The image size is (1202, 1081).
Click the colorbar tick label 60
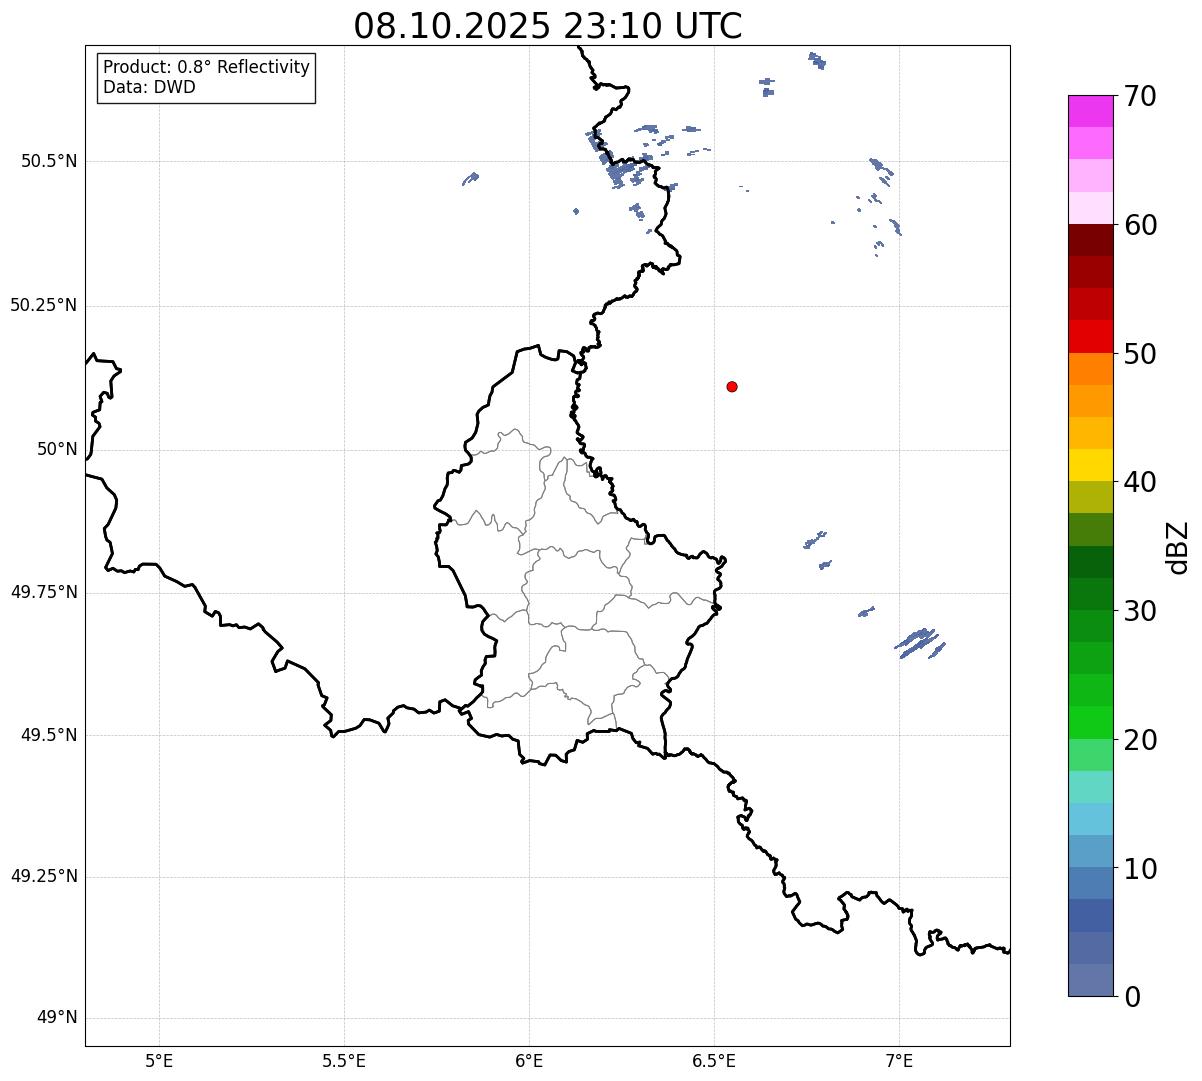point(1140,225)
